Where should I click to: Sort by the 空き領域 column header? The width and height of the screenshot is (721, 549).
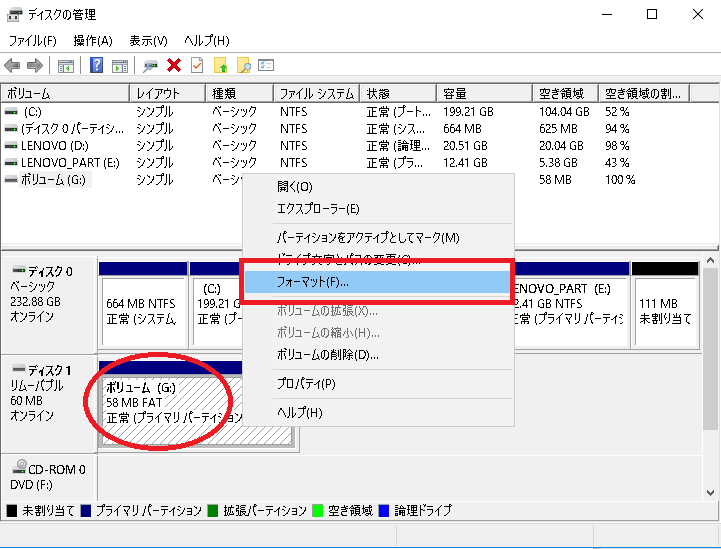(566, 93)
